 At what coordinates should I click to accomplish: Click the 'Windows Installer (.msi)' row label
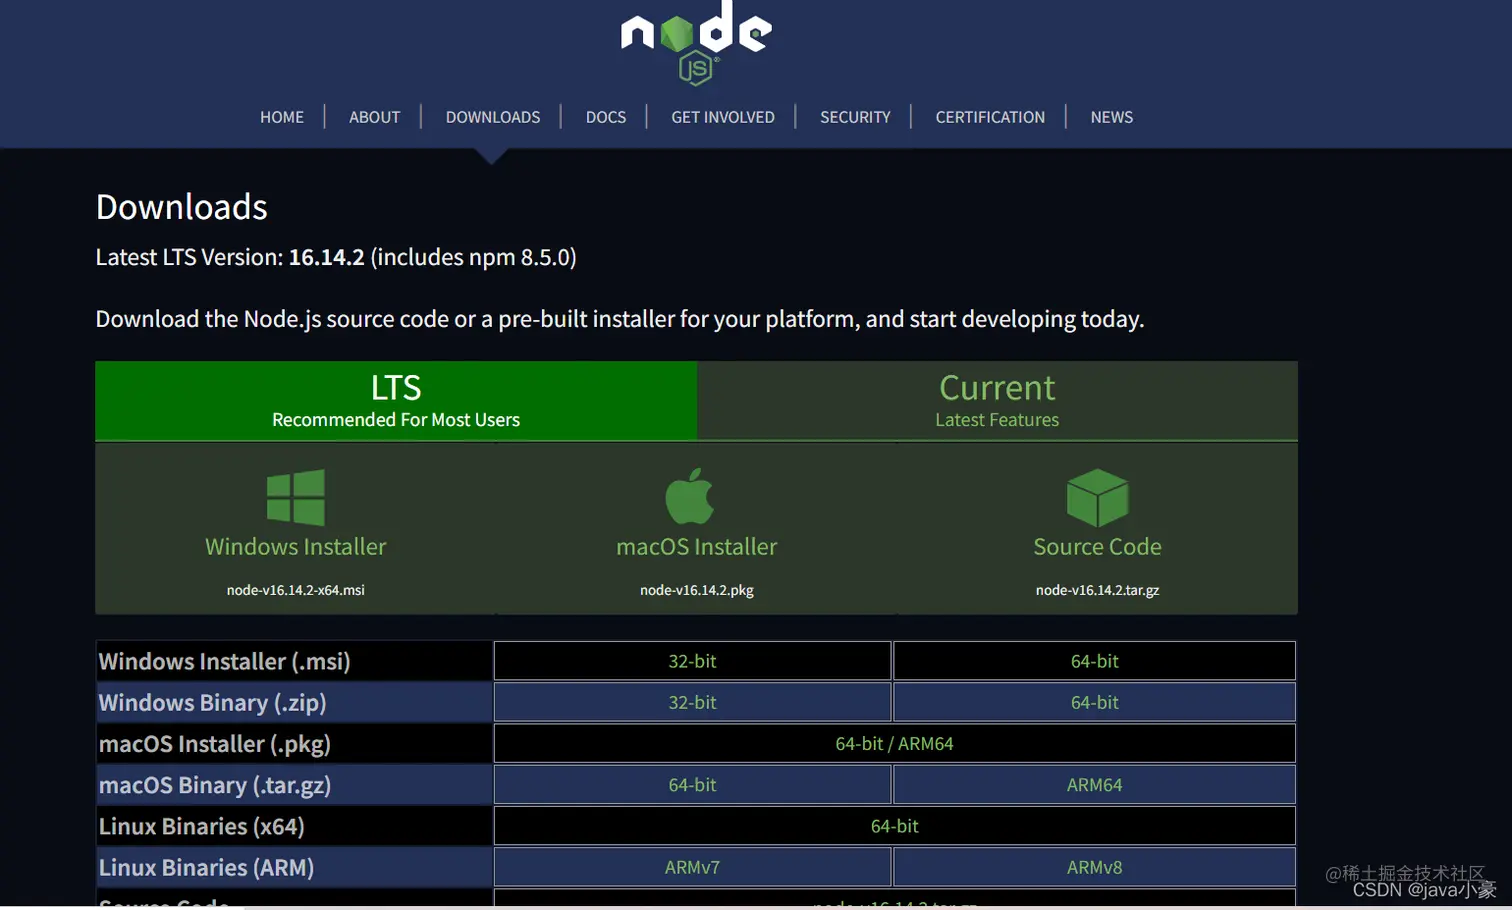[225, 661]
